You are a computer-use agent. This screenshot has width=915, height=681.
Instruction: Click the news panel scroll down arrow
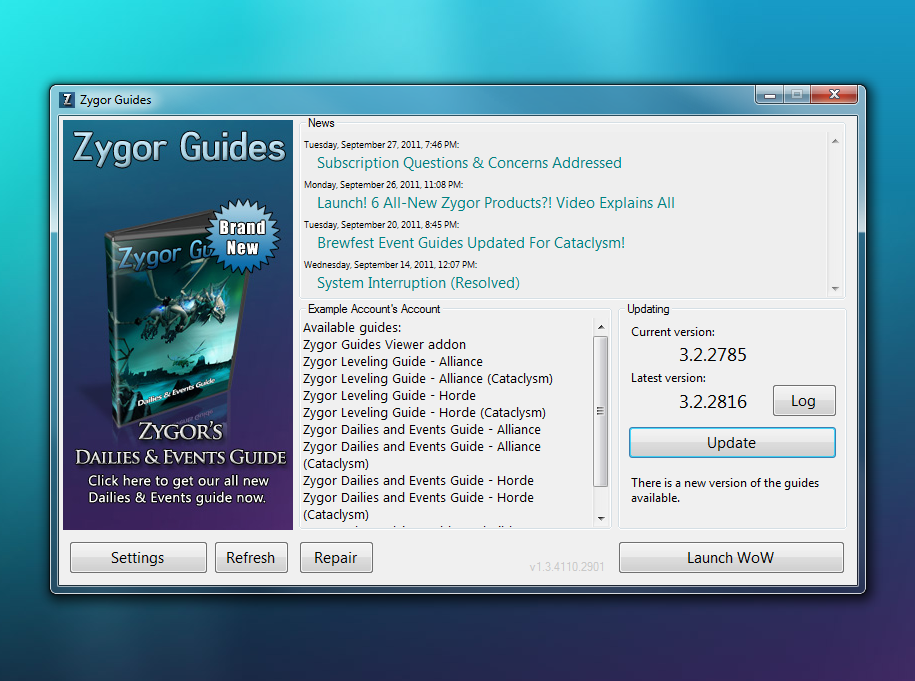pyautogui.click(x=835, y=289)
